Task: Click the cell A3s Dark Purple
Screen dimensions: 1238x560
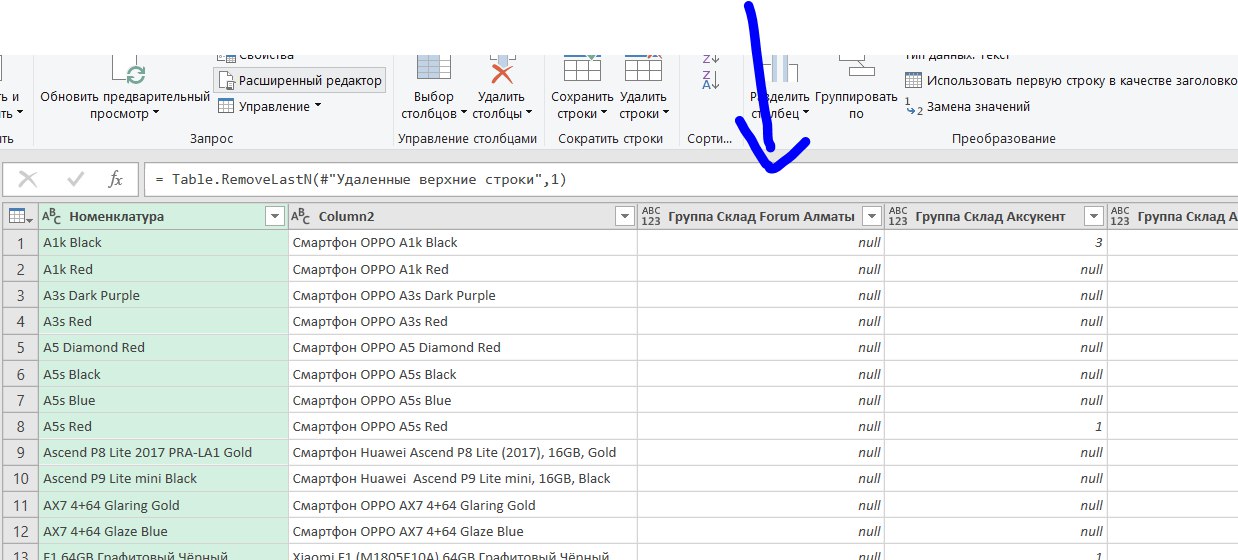Action: (163, 295)
